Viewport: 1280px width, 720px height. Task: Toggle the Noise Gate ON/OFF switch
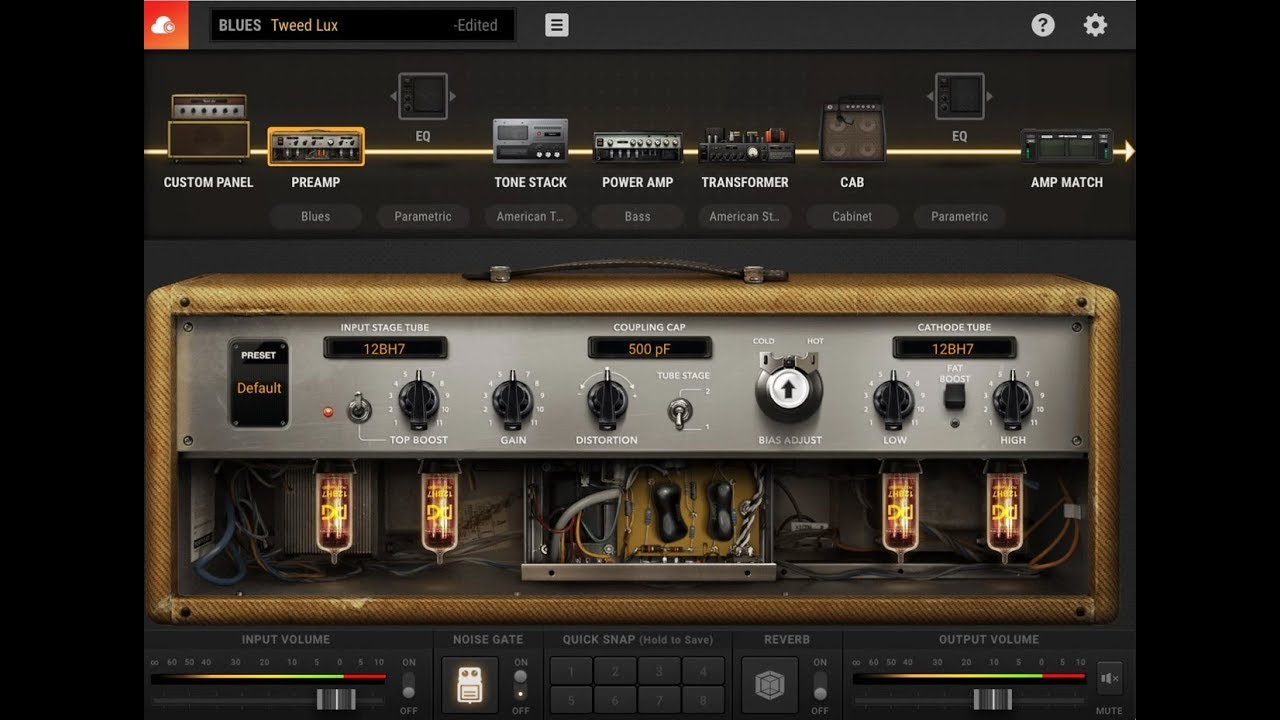tap(520, 685)
